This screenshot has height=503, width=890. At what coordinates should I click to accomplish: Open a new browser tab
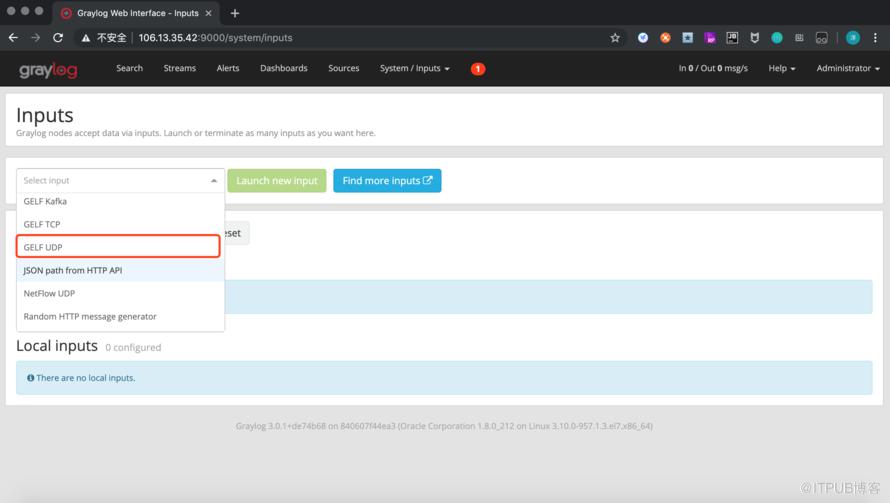235,13
